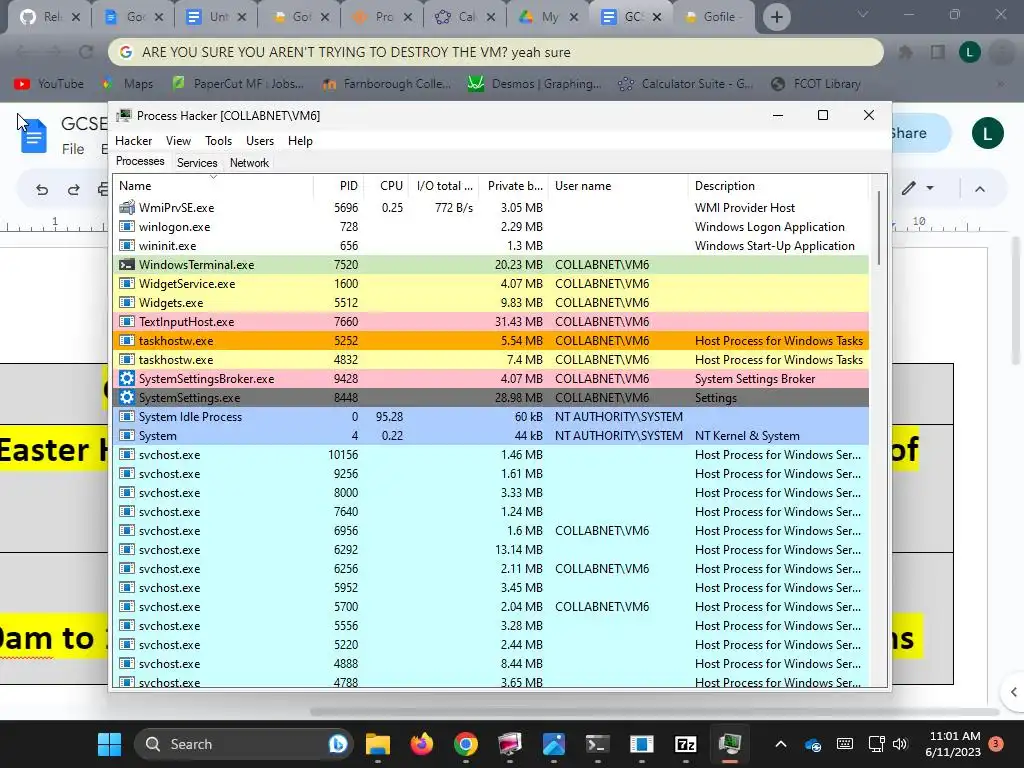
Task: Open Process Hacker taskbar icon
Action: pyautogui.click(x=729, y=744)
